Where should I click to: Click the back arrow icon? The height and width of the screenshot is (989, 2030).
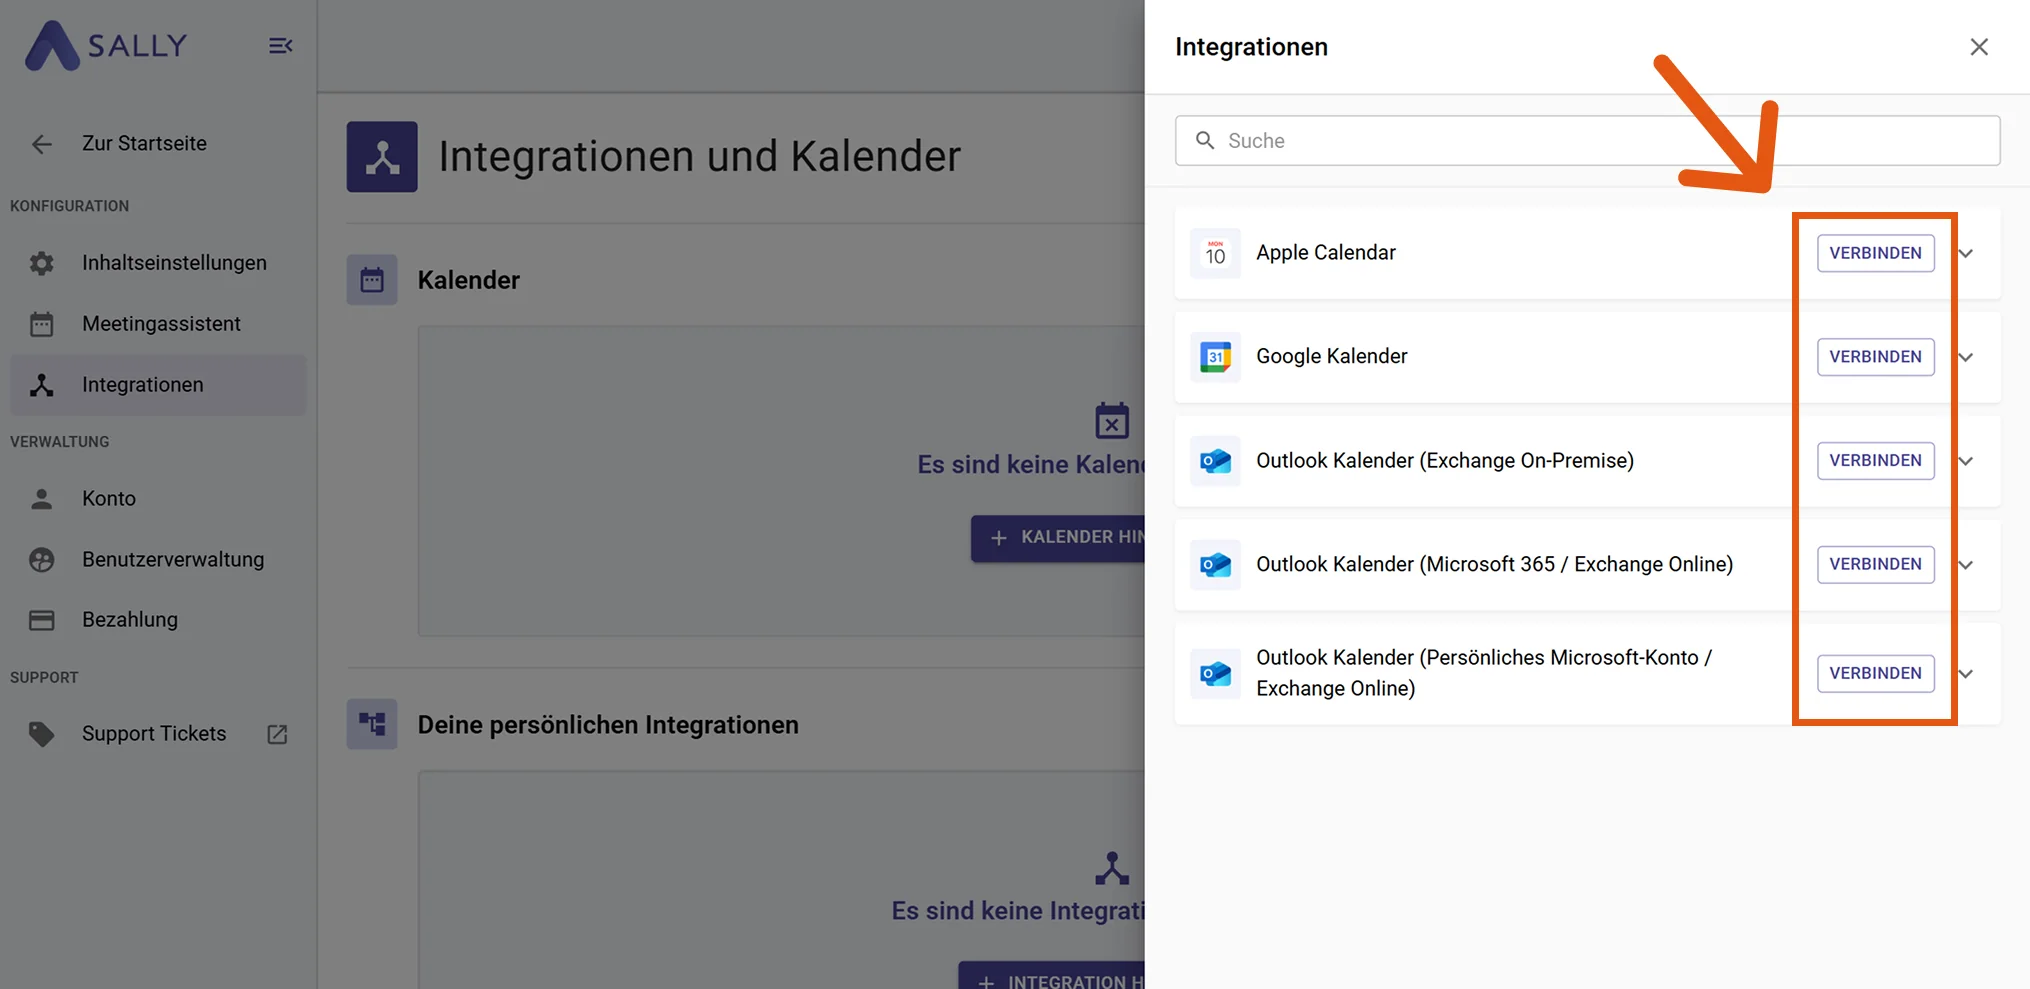click(x=42, y=144)
